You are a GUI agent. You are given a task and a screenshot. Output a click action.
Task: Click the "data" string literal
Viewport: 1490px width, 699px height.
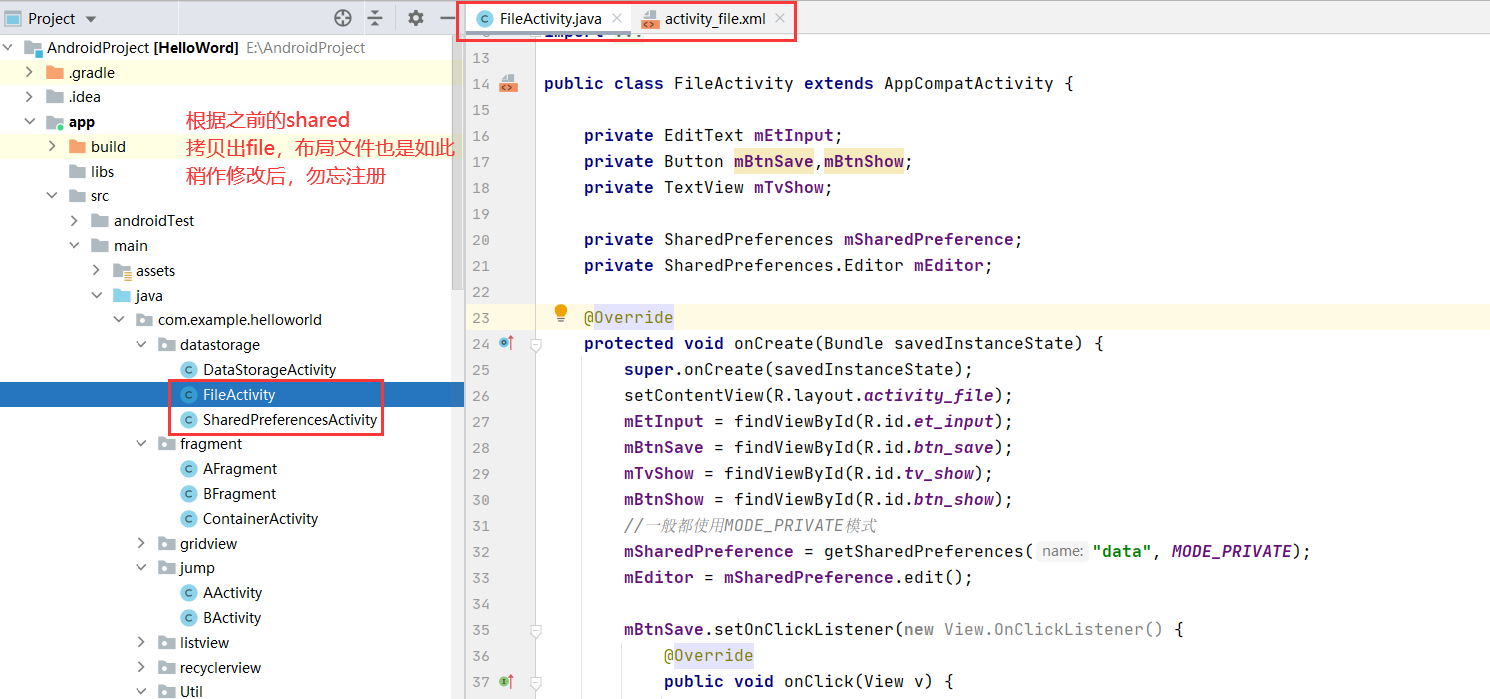(x=1123, y=552)
